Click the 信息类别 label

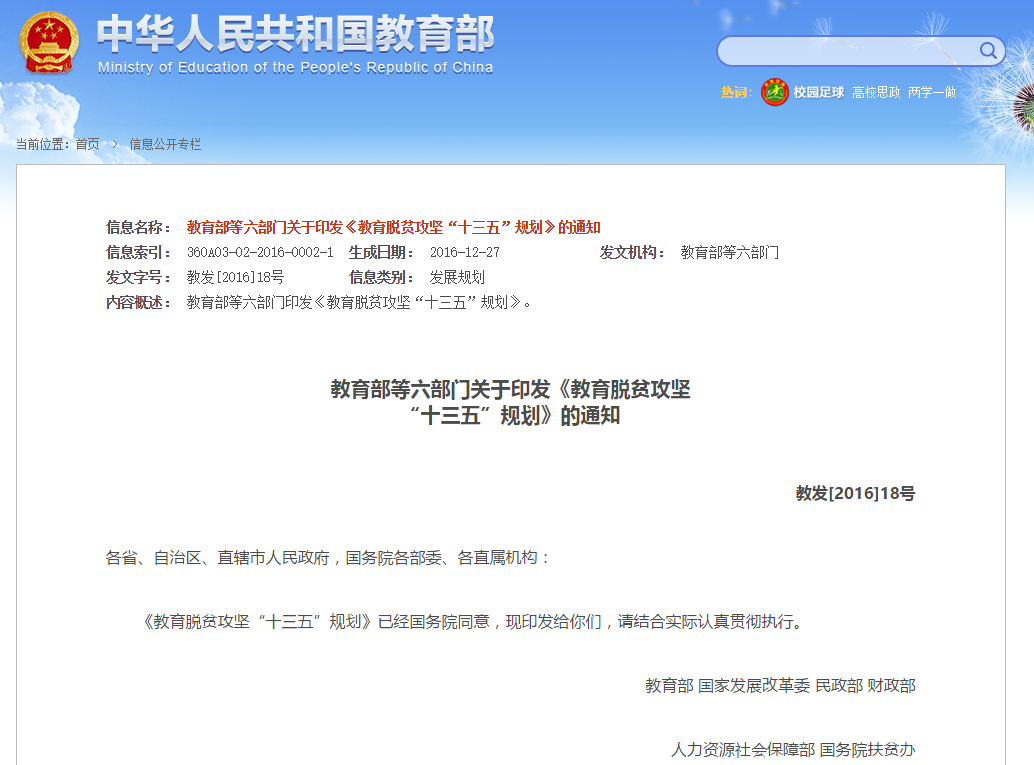click(381, 278)
